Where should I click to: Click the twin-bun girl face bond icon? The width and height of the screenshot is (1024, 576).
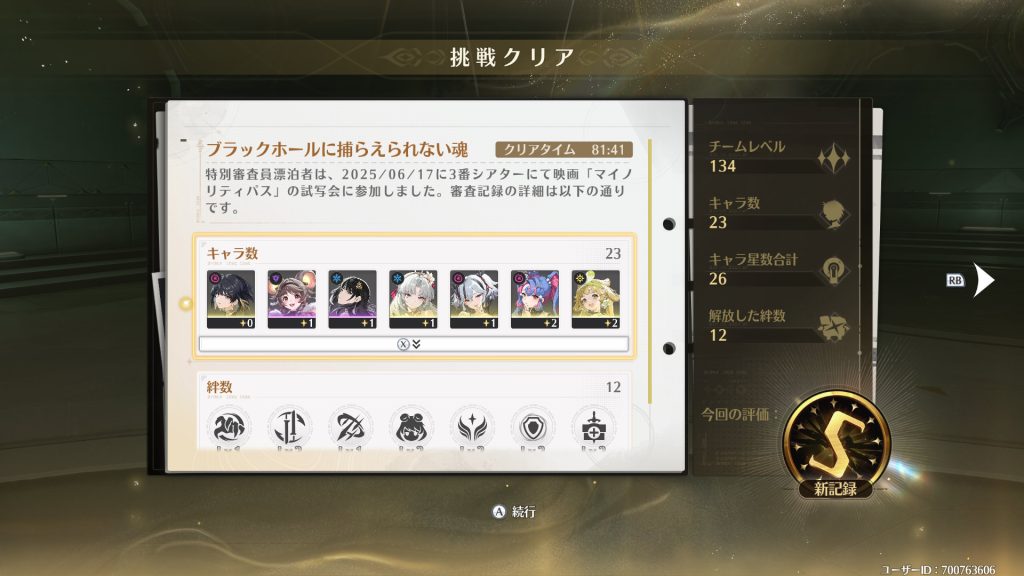411,428
